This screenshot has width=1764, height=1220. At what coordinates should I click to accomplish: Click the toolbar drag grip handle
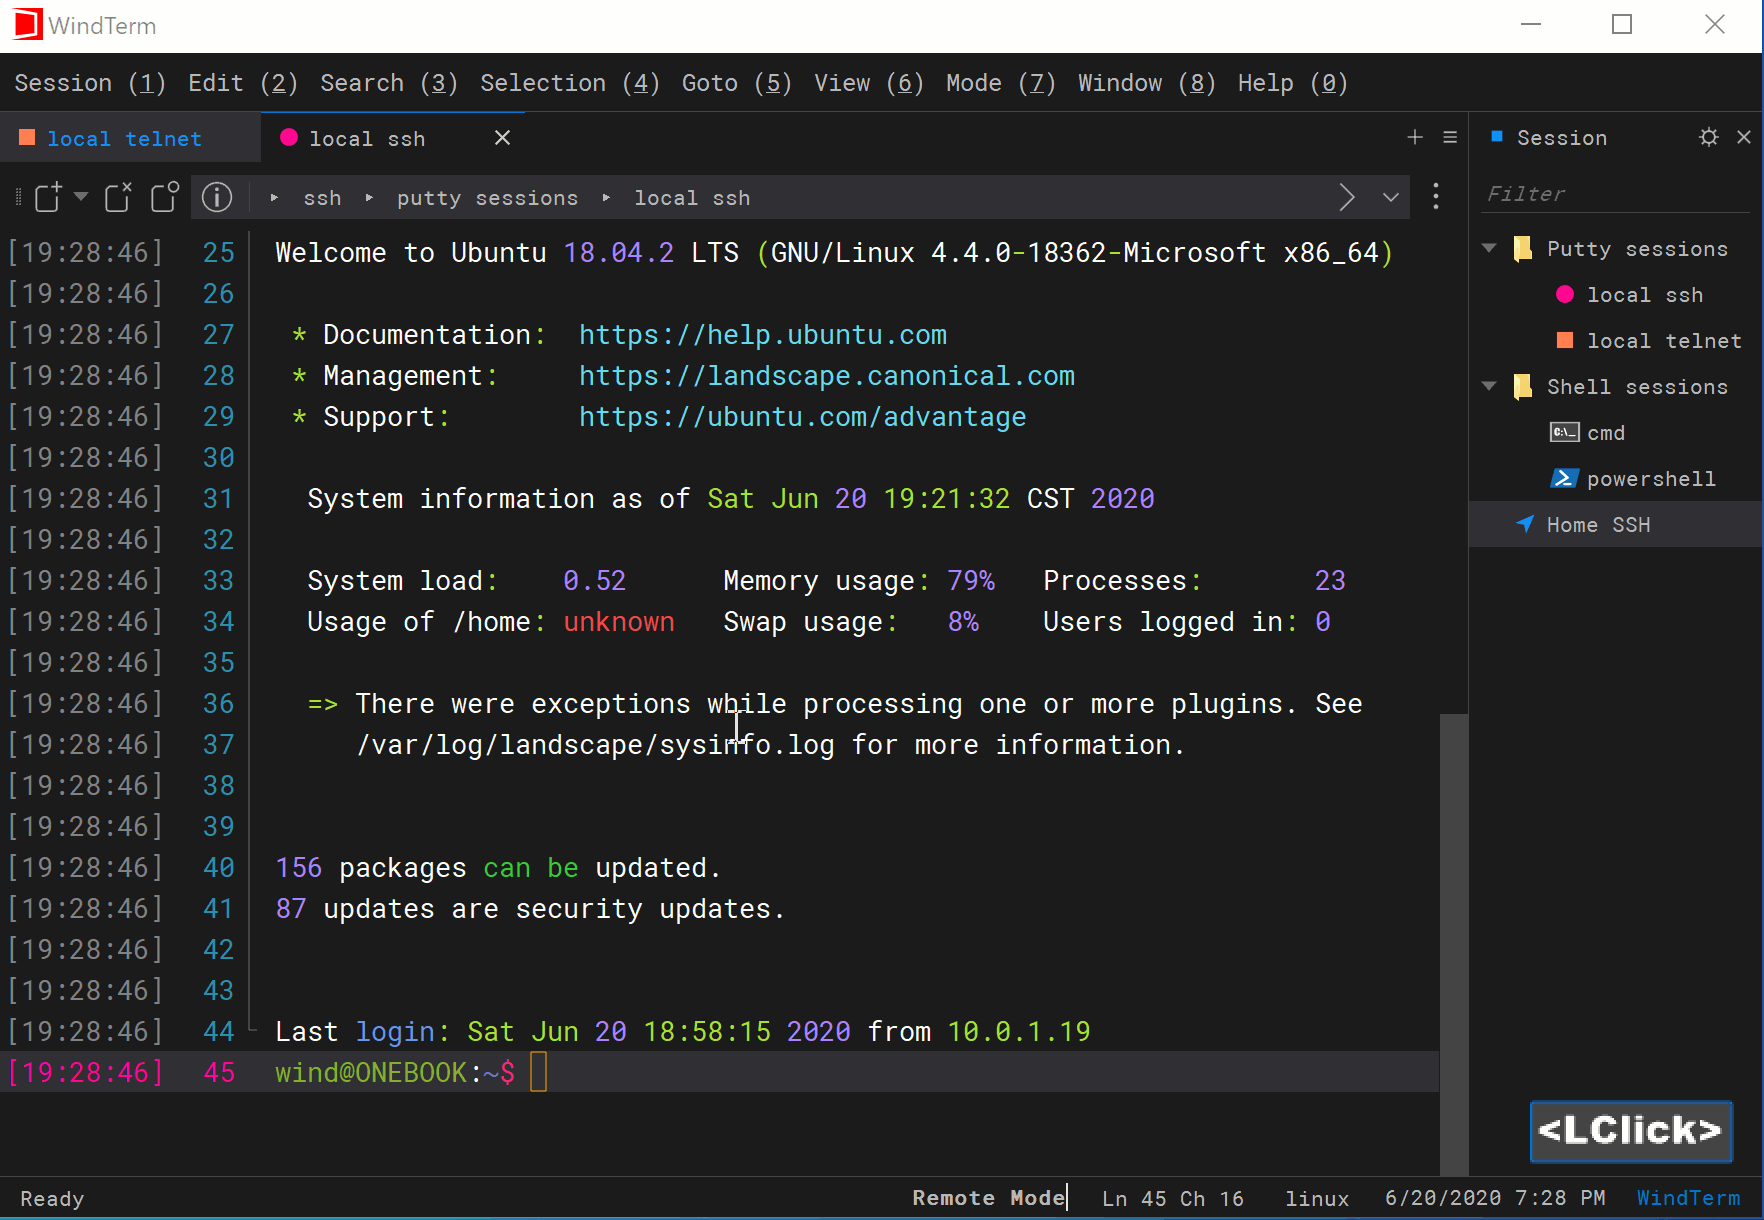pos(18,197)
